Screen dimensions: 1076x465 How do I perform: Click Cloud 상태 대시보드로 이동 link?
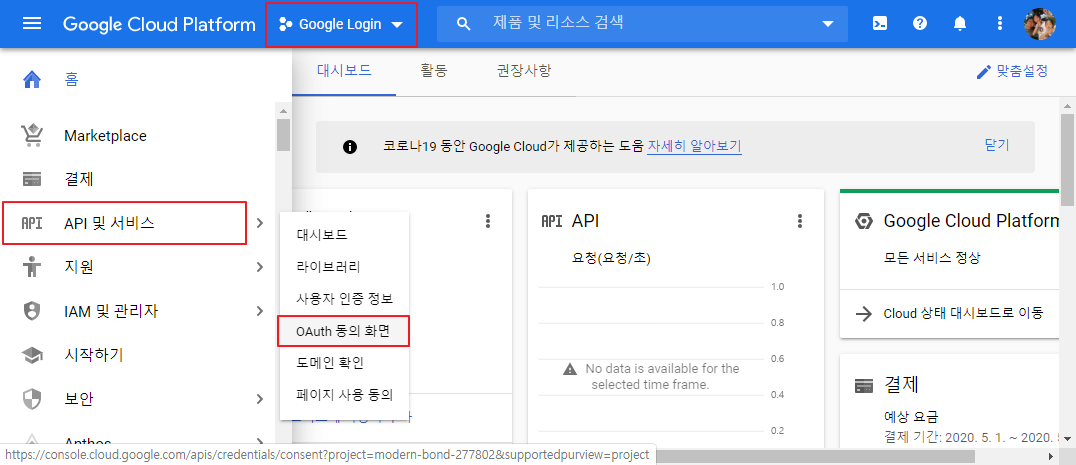tap(963, 313)
